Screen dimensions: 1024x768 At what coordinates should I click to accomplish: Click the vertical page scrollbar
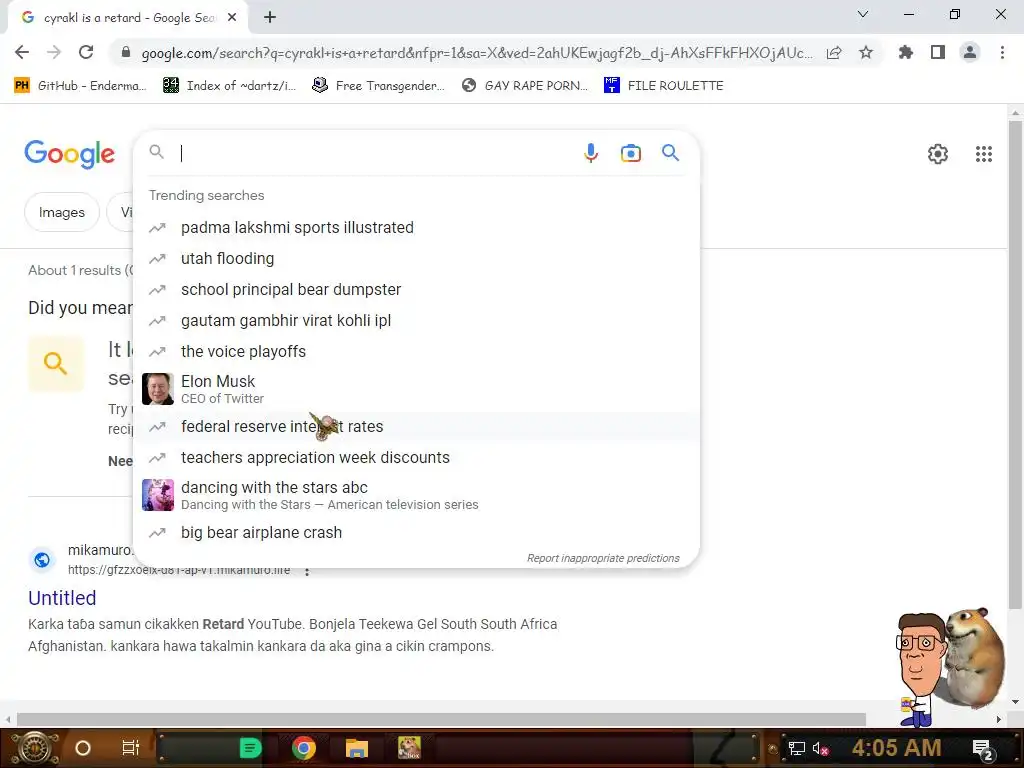tap(1015, 366)
